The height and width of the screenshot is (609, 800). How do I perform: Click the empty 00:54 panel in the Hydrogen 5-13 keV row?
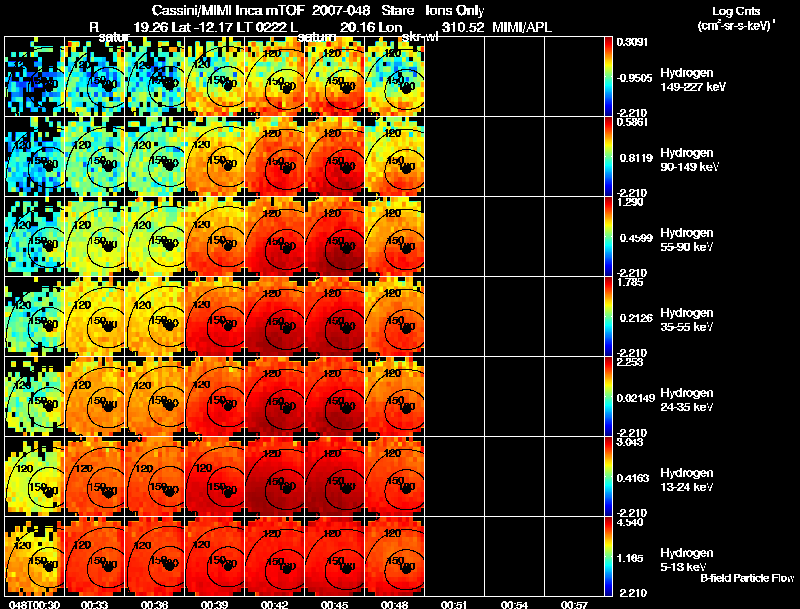[x=514, y=556]
